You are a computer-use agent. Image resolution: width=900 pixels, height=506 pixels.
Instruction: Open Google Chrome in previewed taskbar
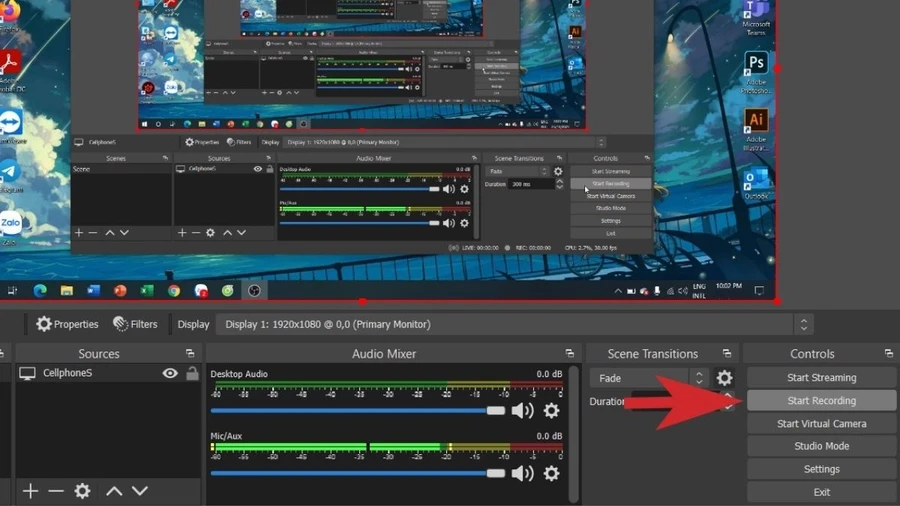(x=174, y=291)
